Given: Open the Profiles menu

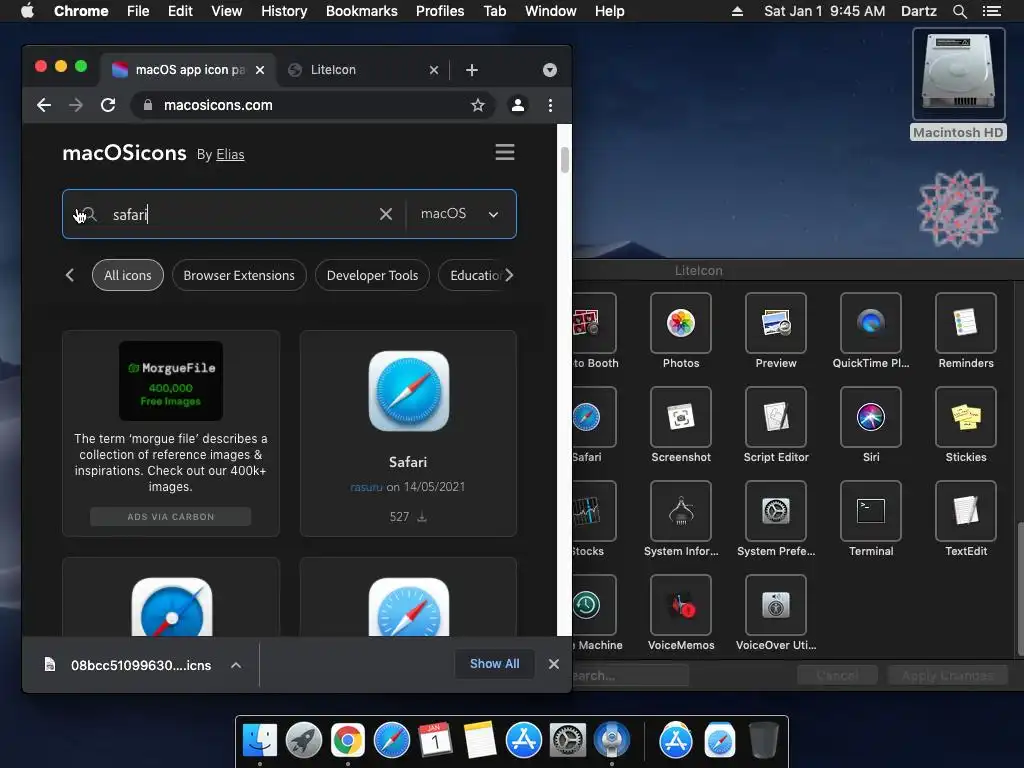Looking at the screenshot, I should [x=440, y=11].
